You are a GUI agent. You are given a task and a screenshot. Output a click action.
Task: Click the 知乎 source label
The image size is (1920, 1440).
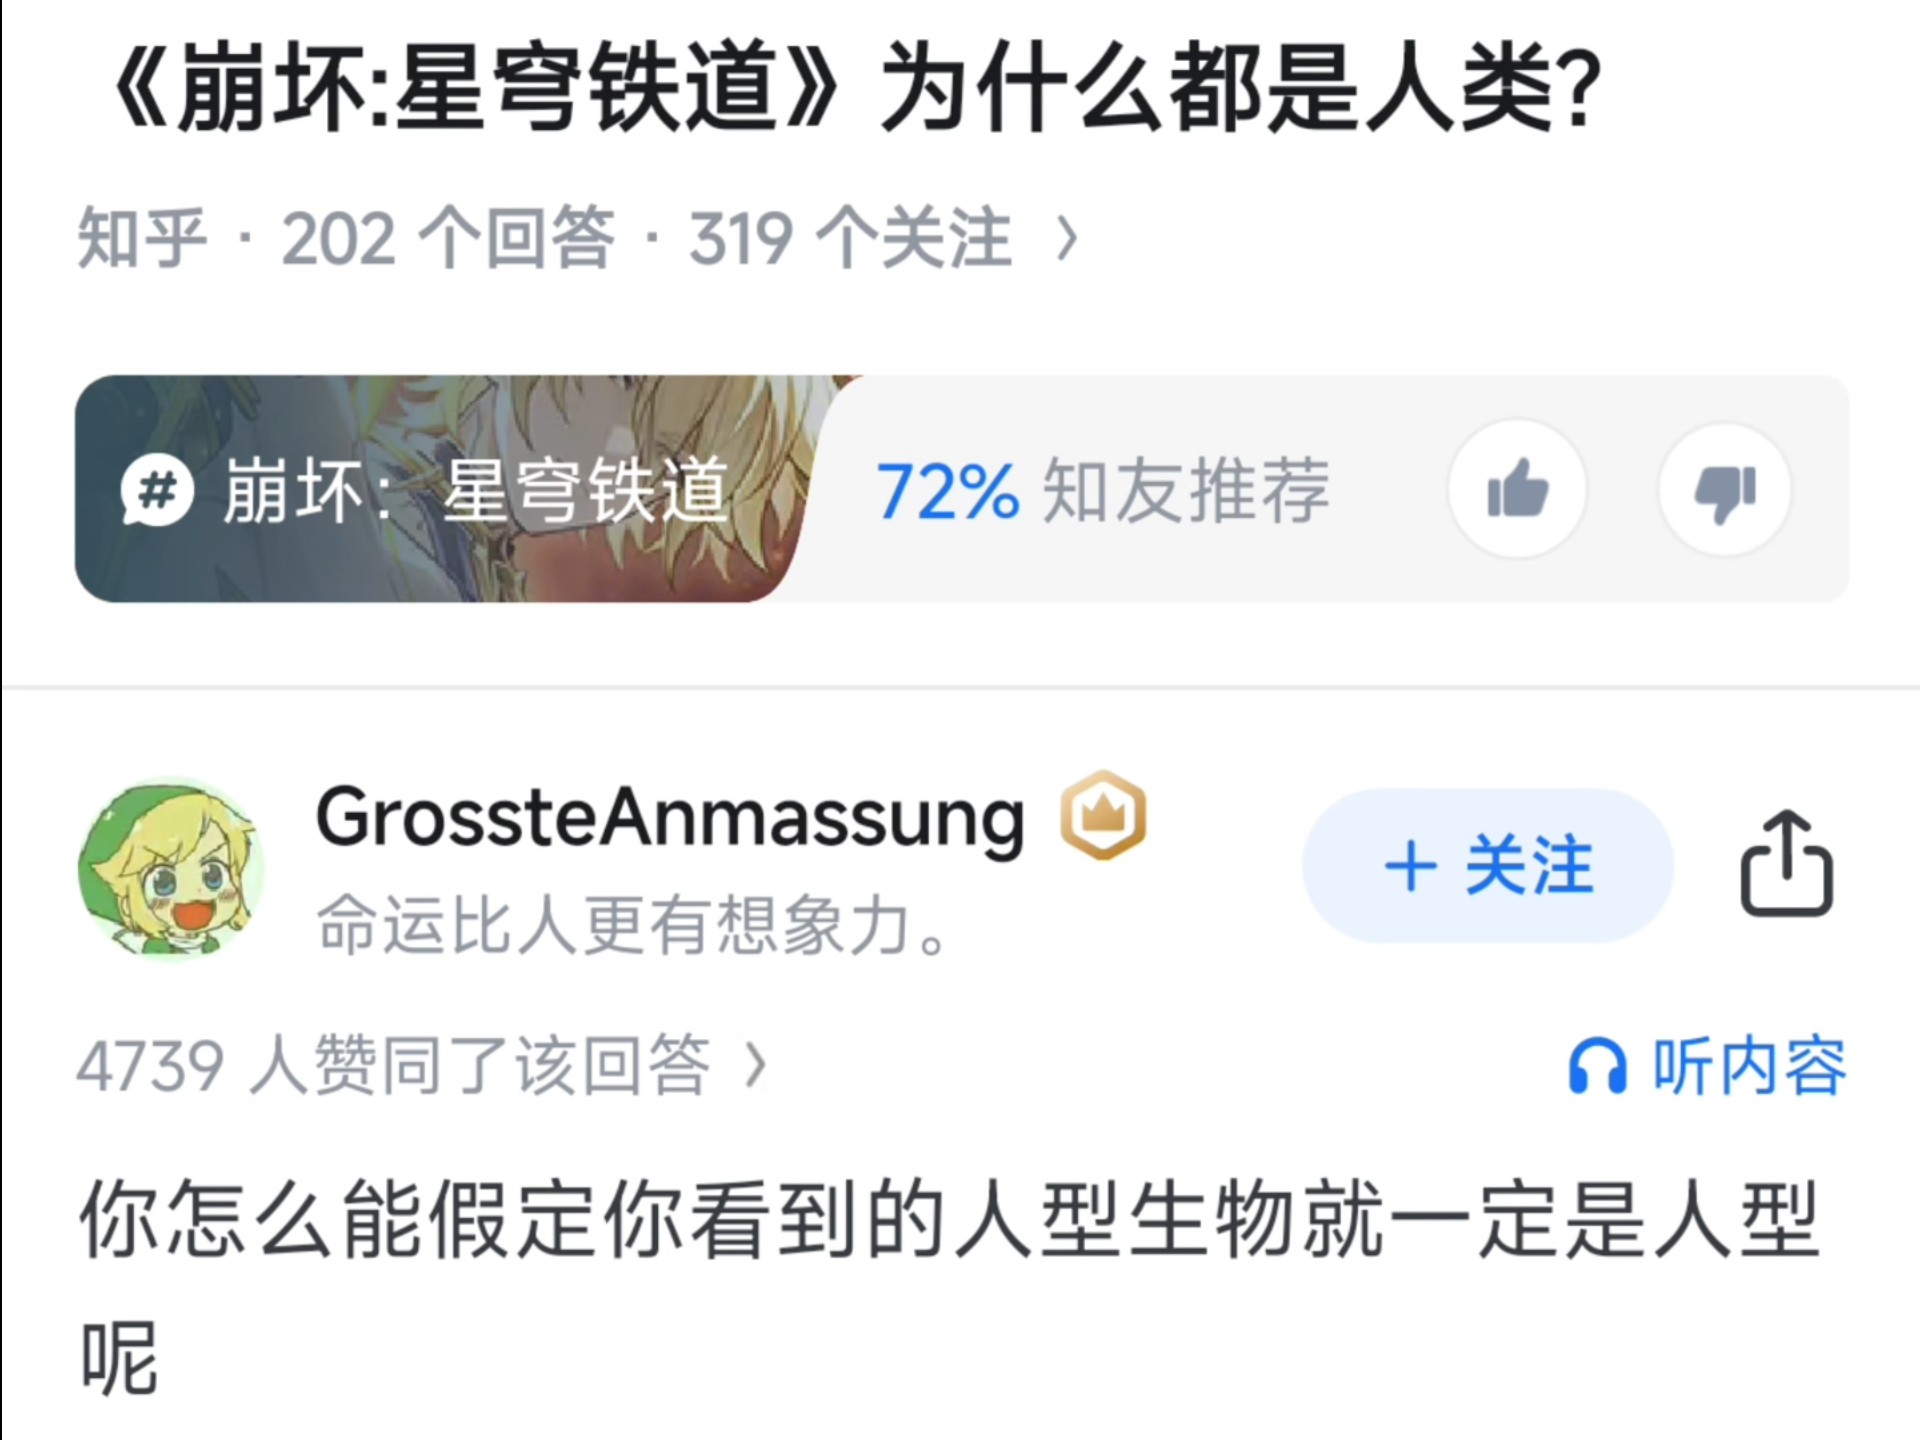pos(142,239)
